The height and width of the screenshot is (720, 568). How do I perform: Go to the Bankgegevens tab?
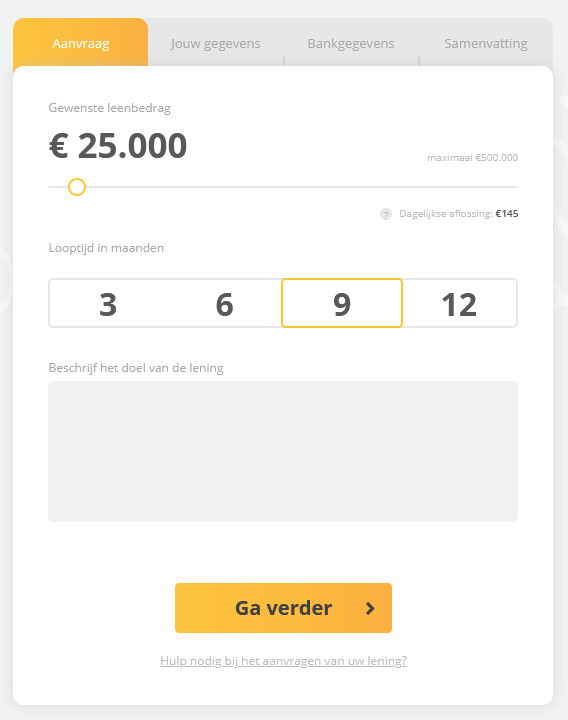coord(351,43)
